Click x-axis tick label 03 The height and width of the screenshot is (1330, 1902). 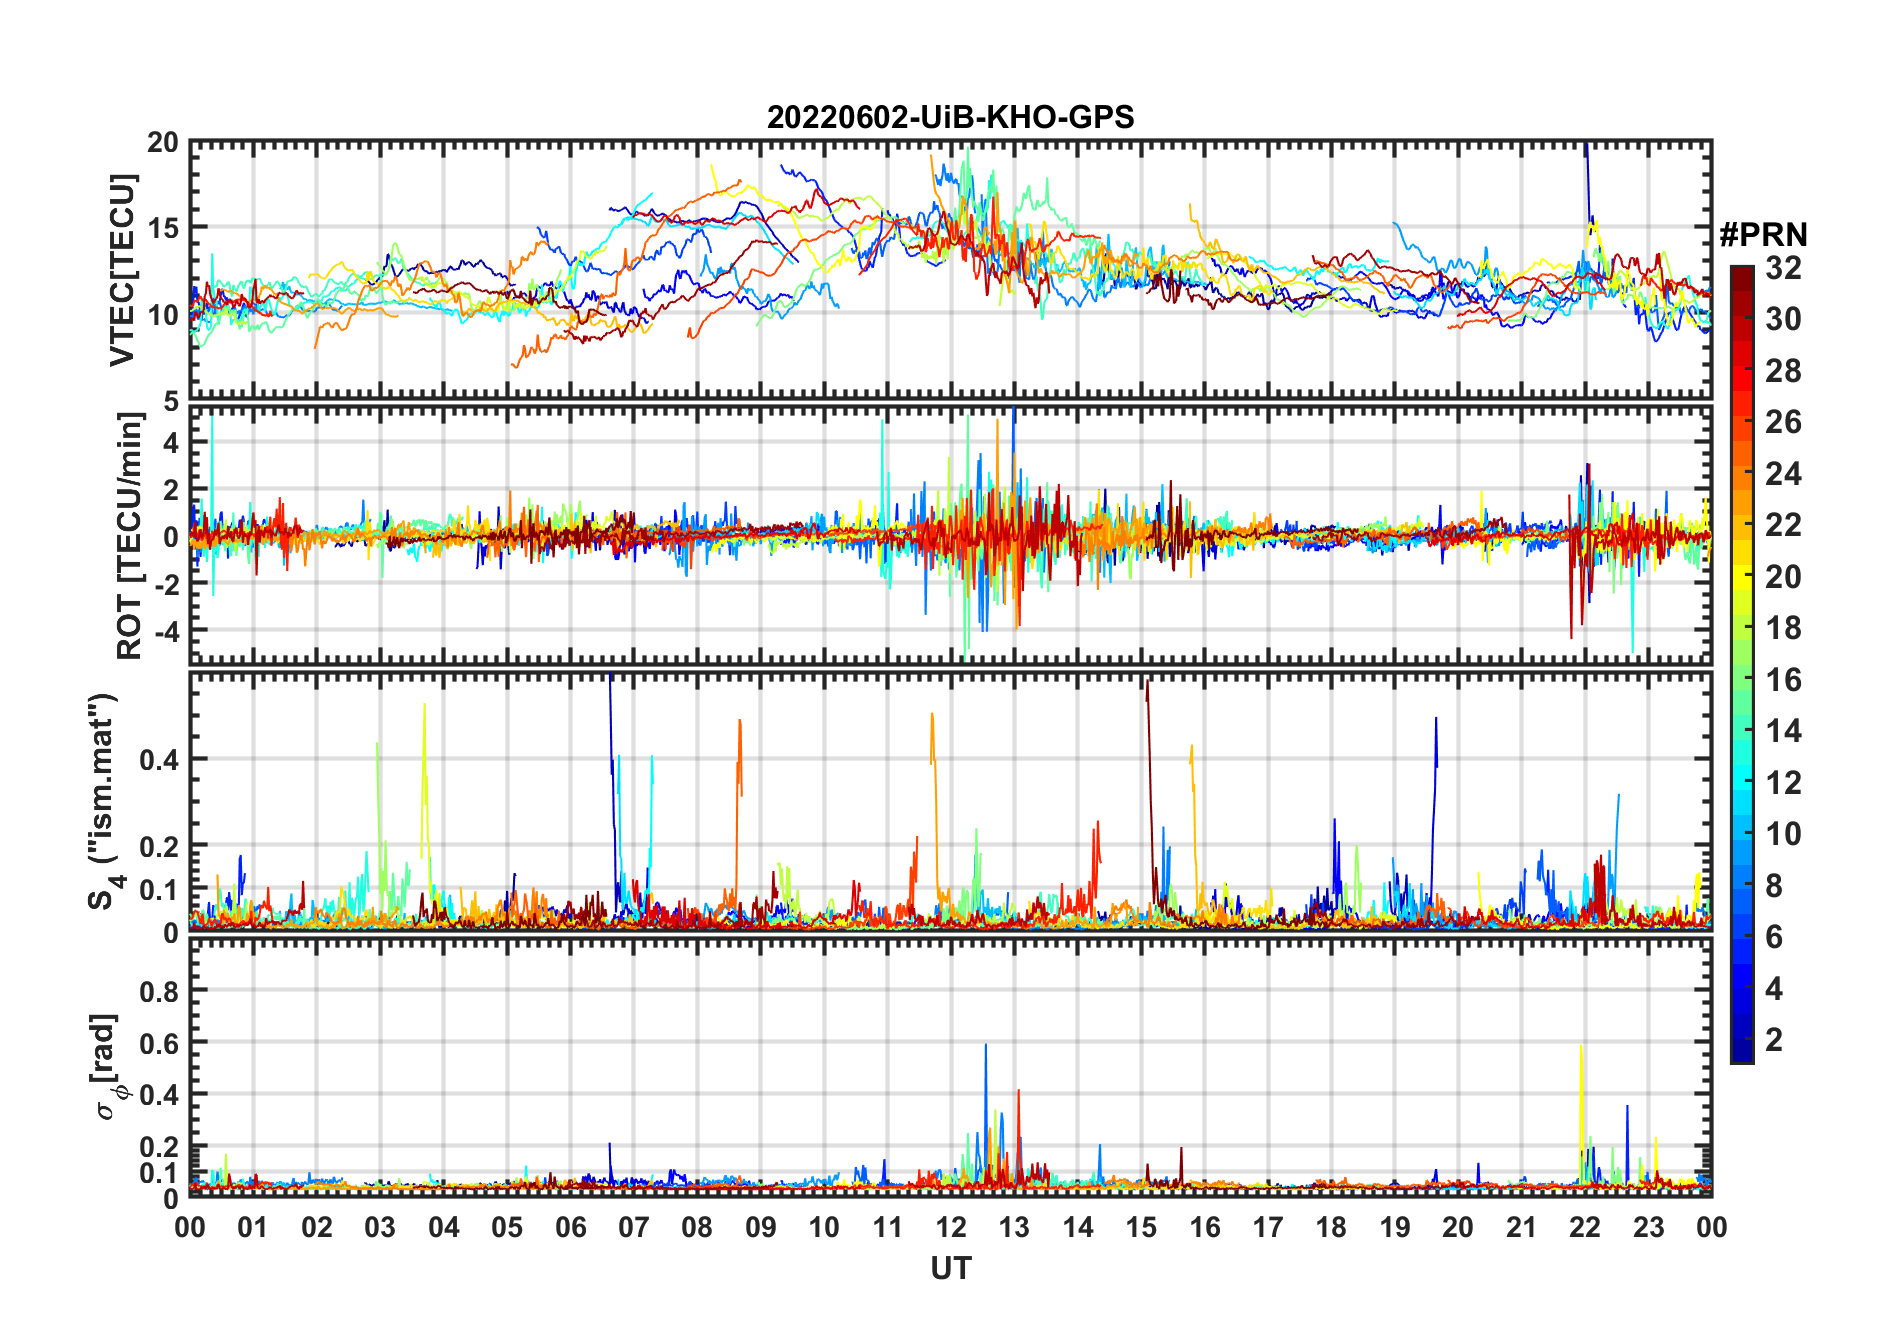click(x=380, y=1227)
